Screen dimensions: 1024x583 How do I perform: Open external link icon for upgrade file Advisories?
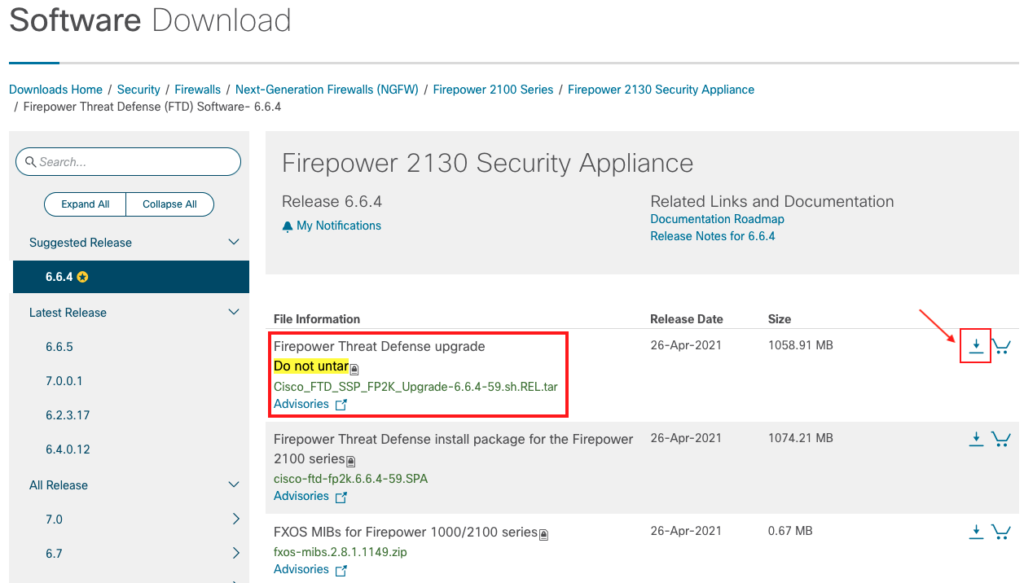[x=341, y=405]
